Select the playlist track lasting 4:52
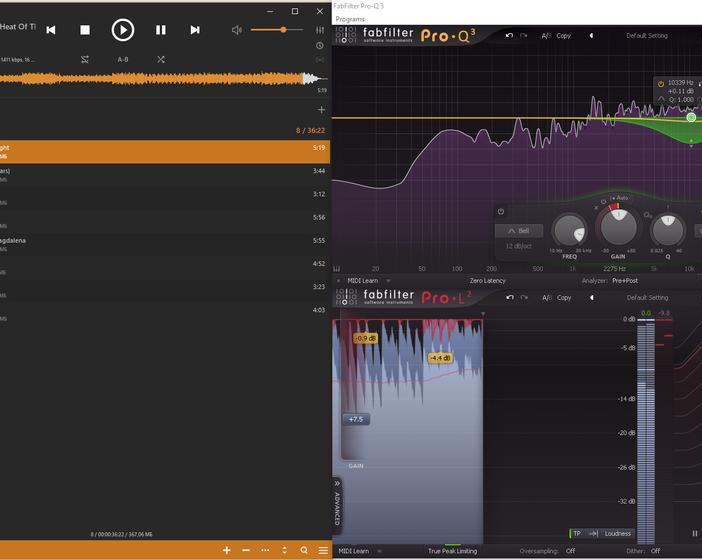The height and width of the screenshot is (560, 702). (x=165, y=268)
